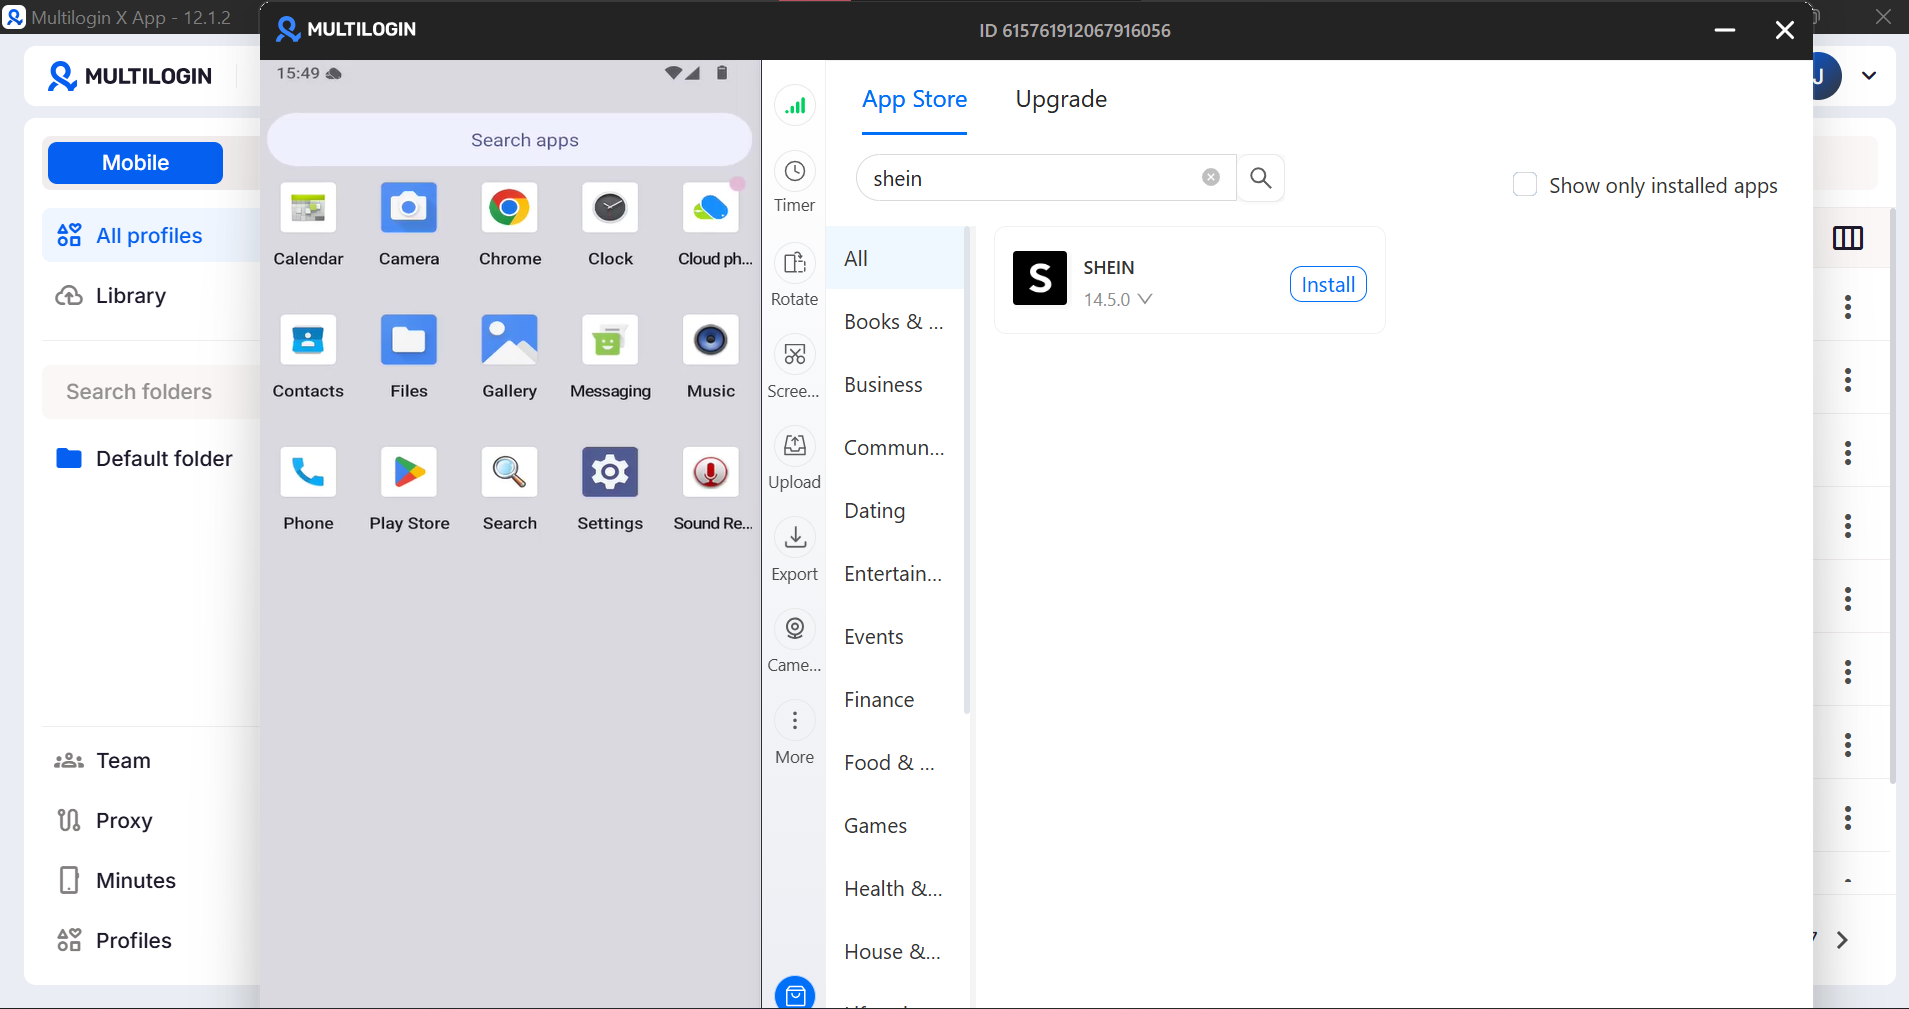The image size is (1909, 1009).
Task: Click the Mobile button
Action: (x=135, y=163)
